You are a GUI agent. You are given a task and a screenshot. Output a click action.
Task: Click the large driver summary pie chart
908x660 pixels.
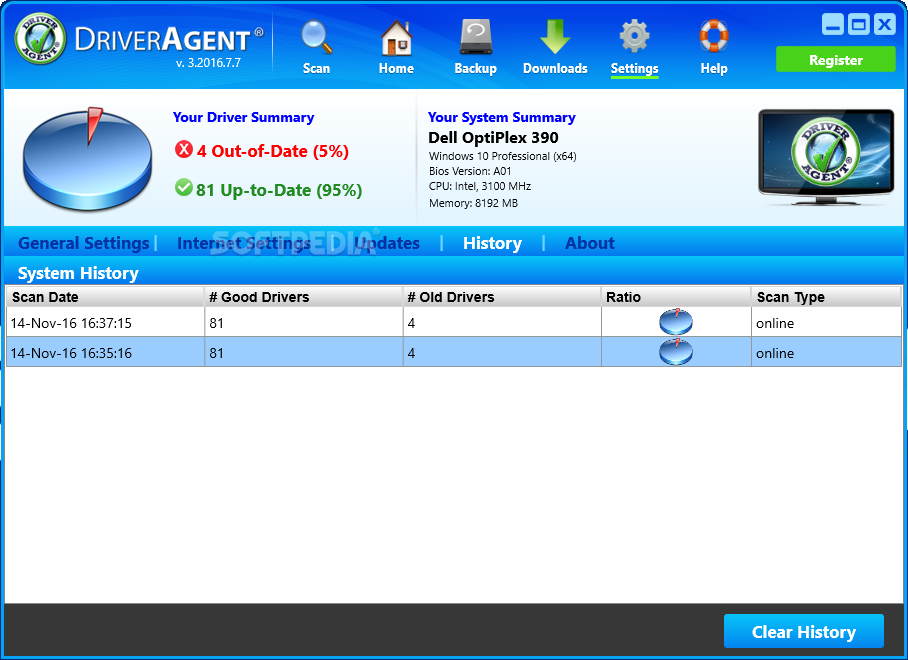[87, 159]
